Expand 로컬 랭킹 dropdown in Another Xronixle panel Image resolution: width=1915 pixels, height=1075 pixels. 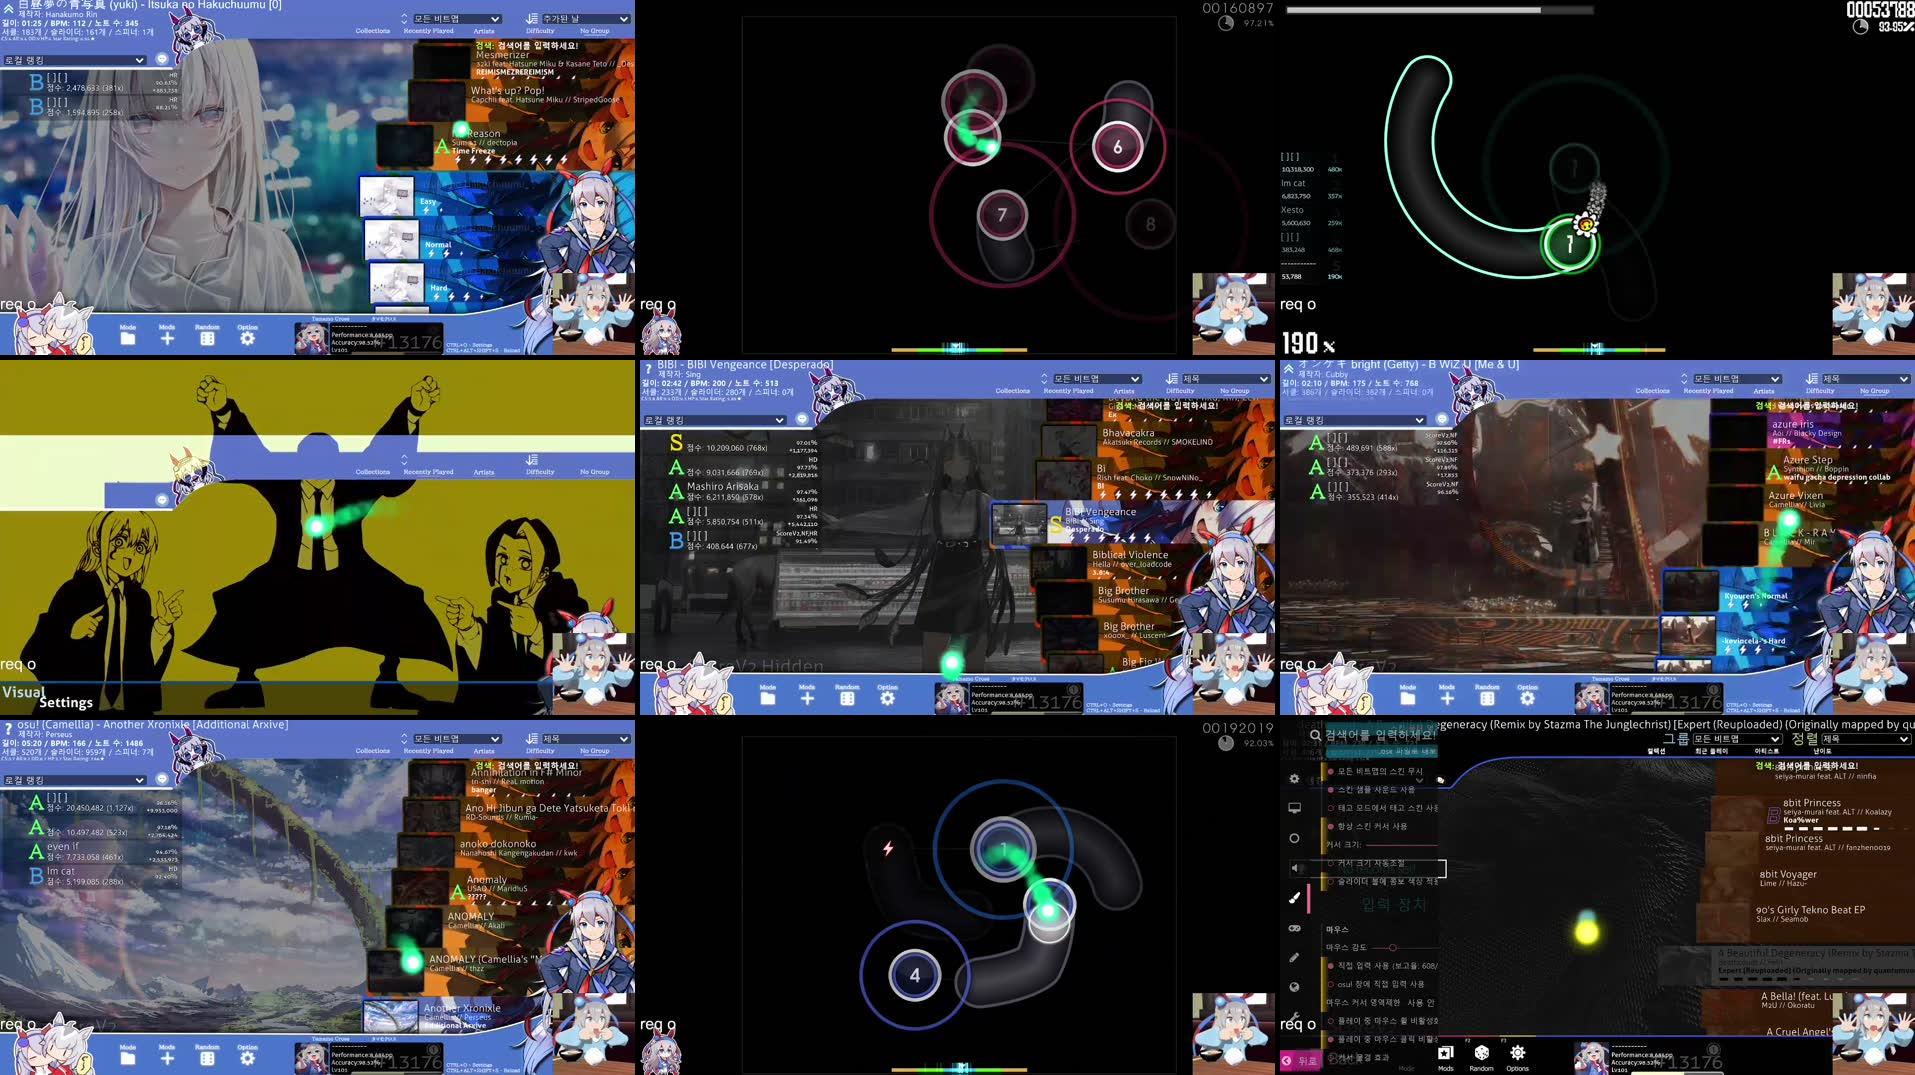click(74, 780)
